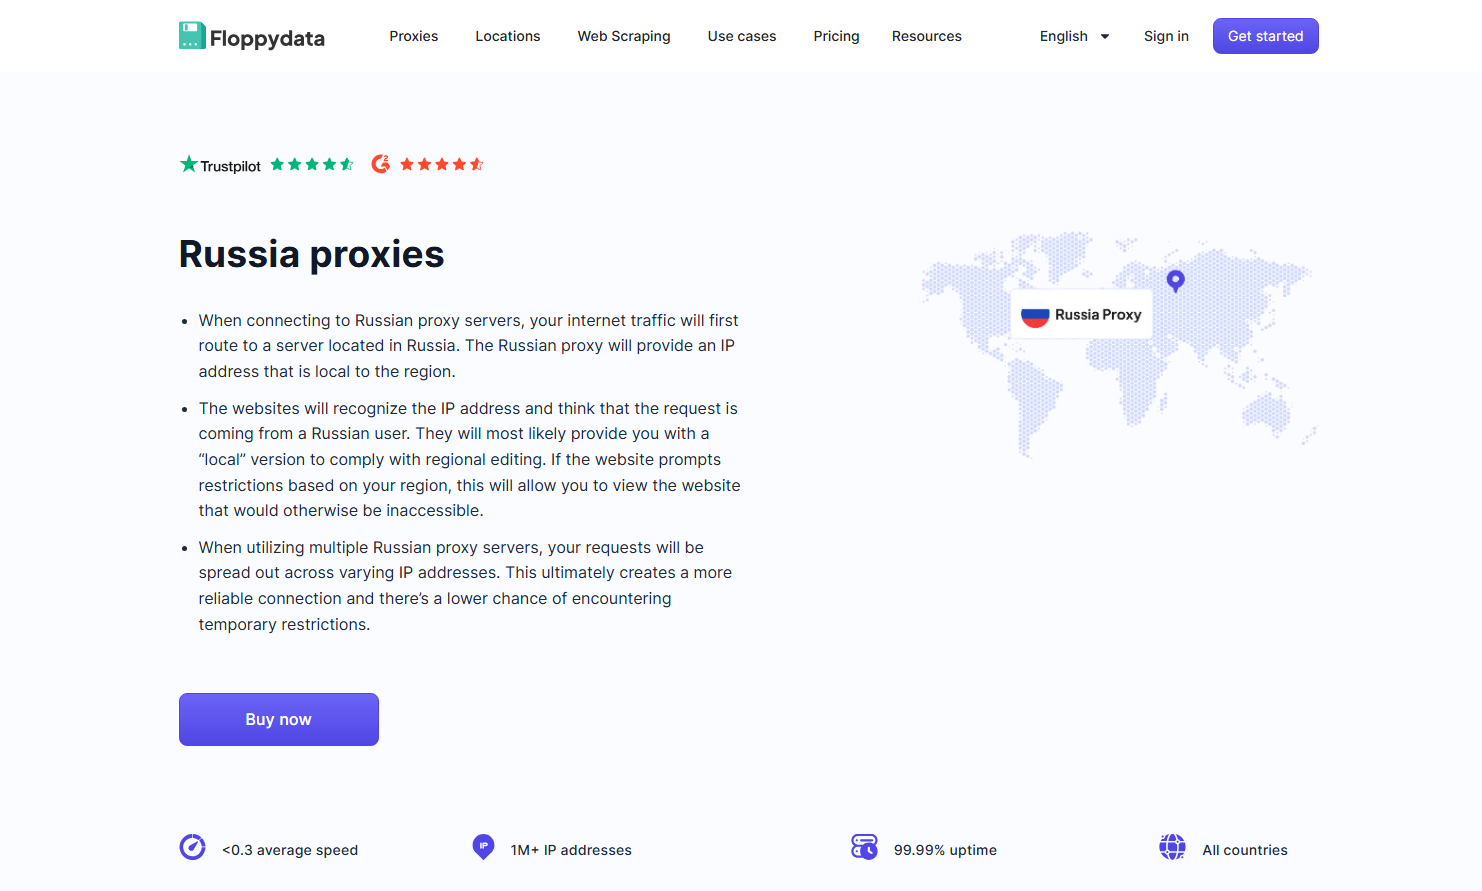
Task: Click the Get started button
Action: [x=1265, y=35]
